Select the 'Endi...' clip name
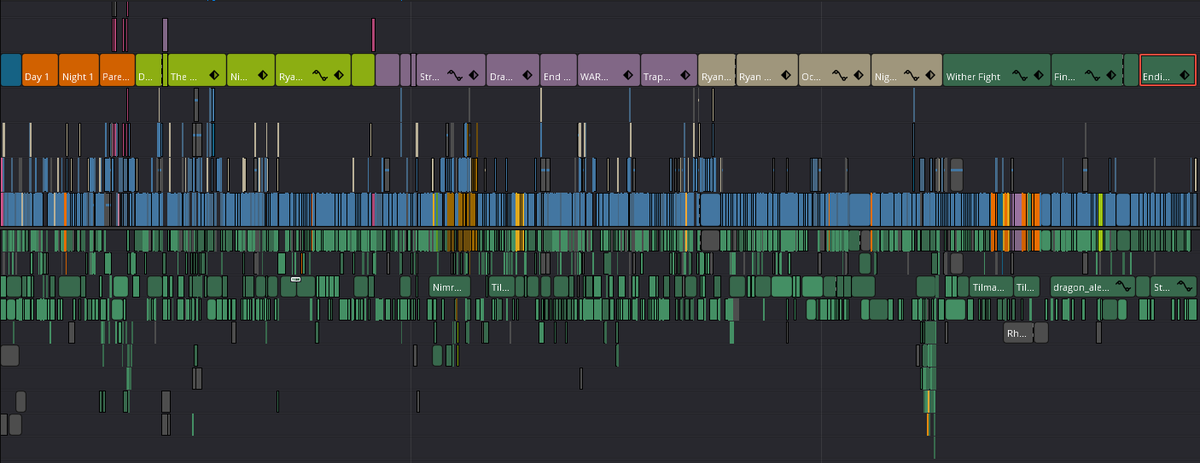The image size is (1200, 463). pos(1156,77)
